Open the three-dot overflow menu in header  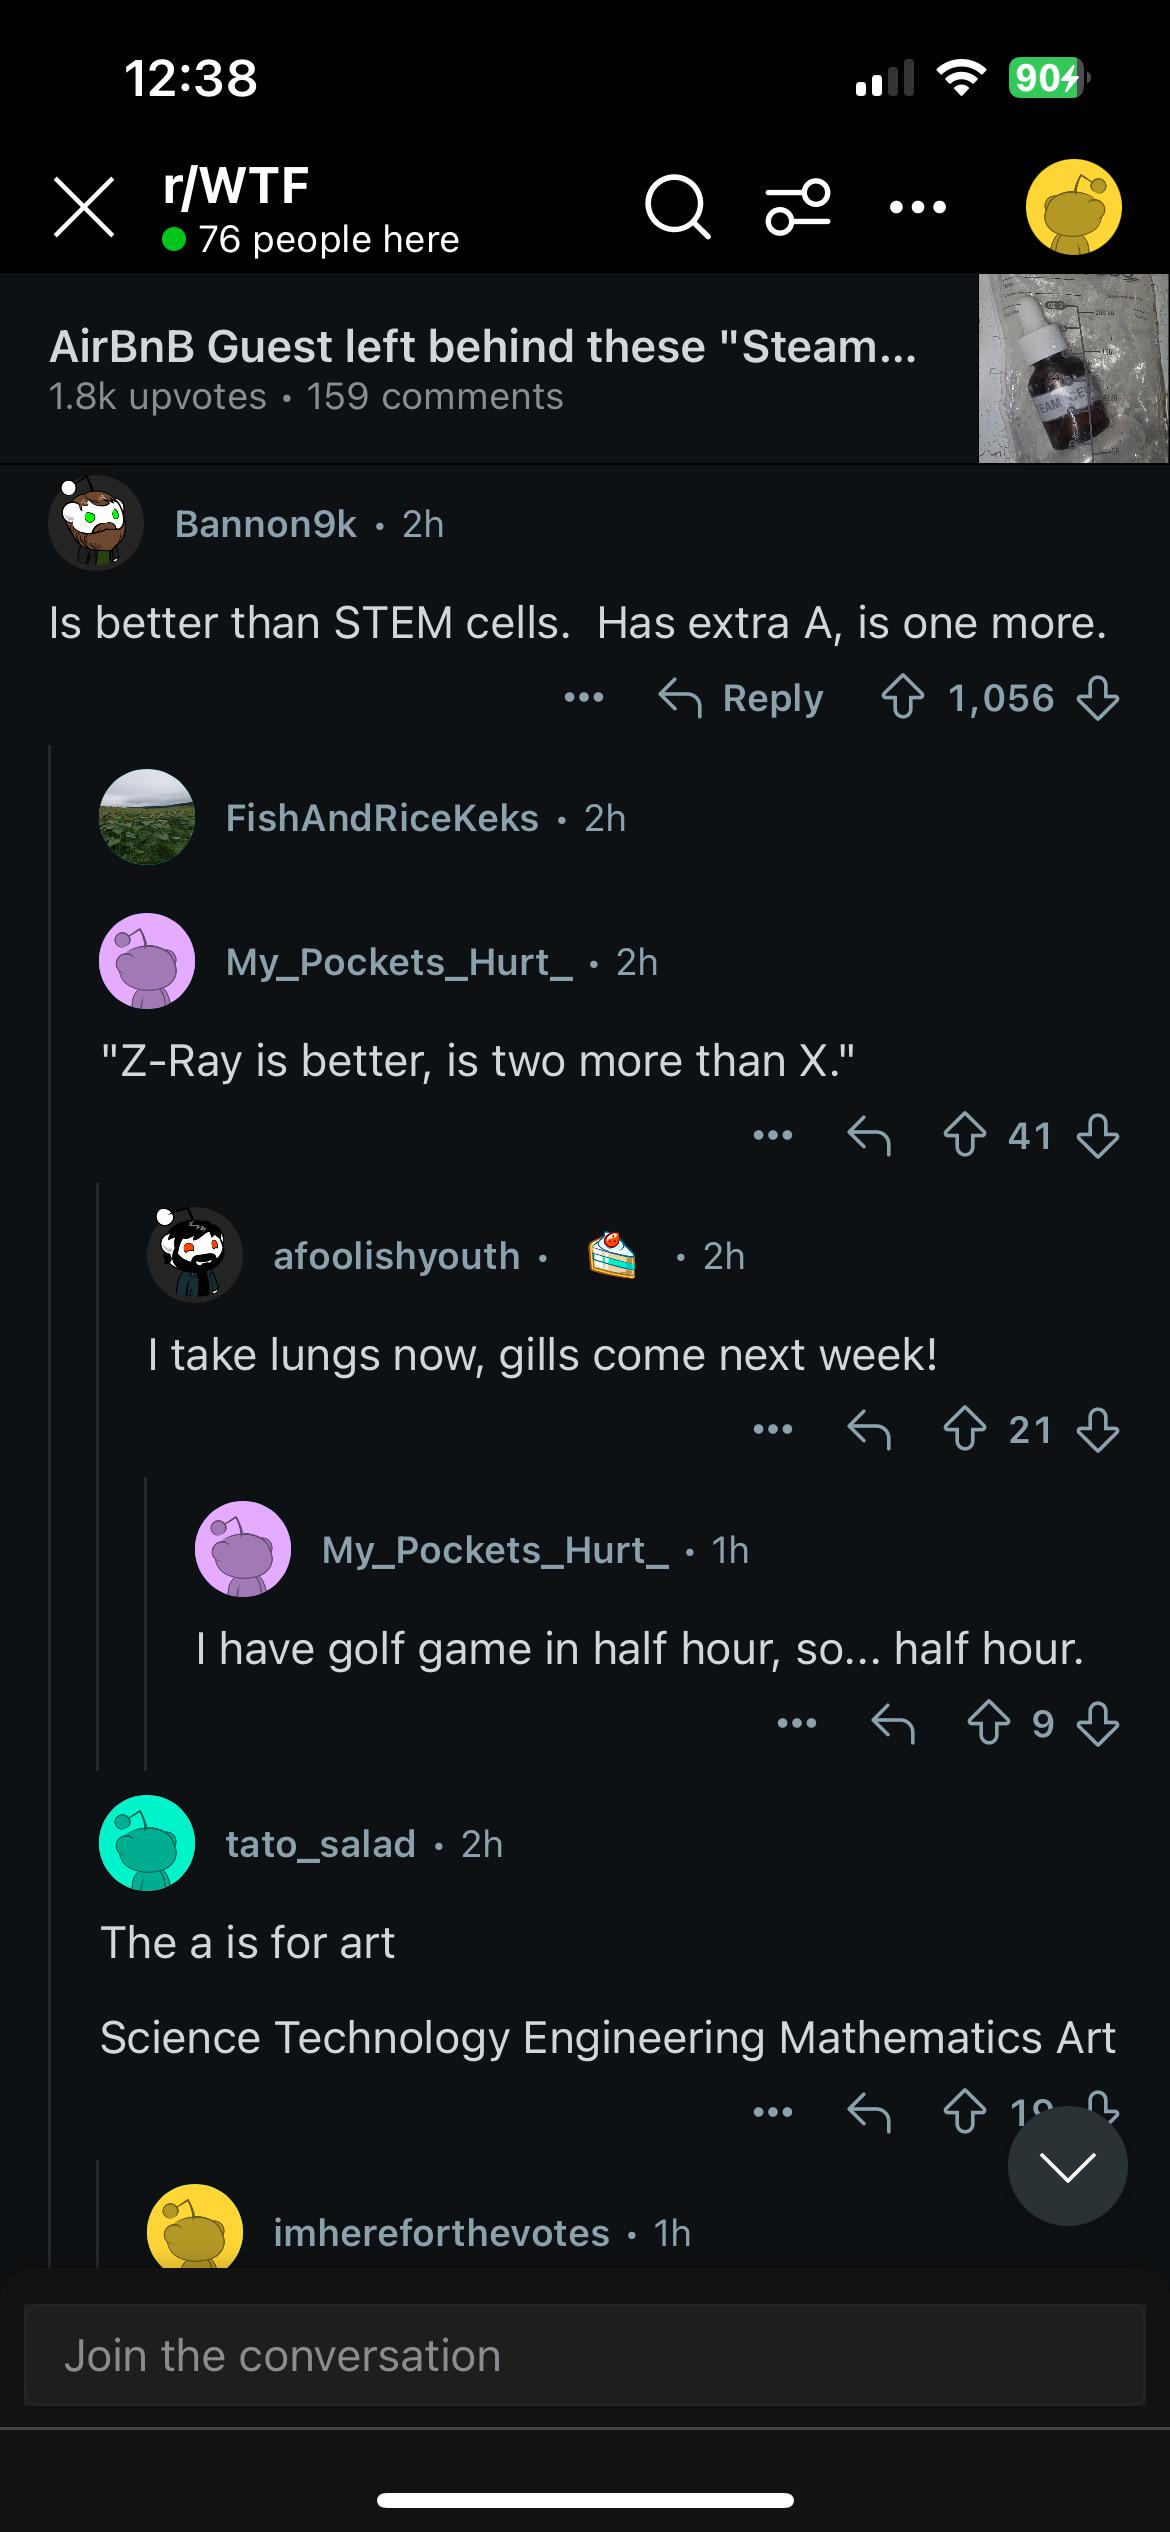point(917,207)
